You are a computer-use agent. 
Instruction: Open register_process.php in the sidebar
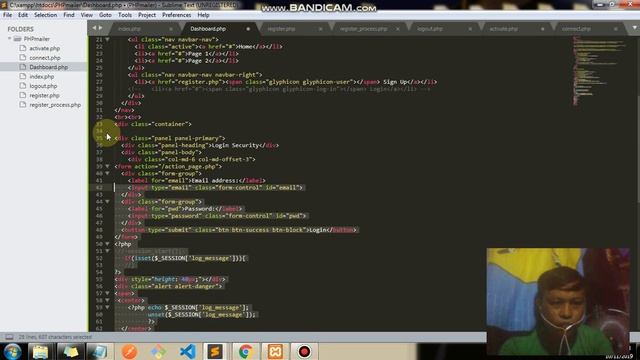[x=55, y=105]
